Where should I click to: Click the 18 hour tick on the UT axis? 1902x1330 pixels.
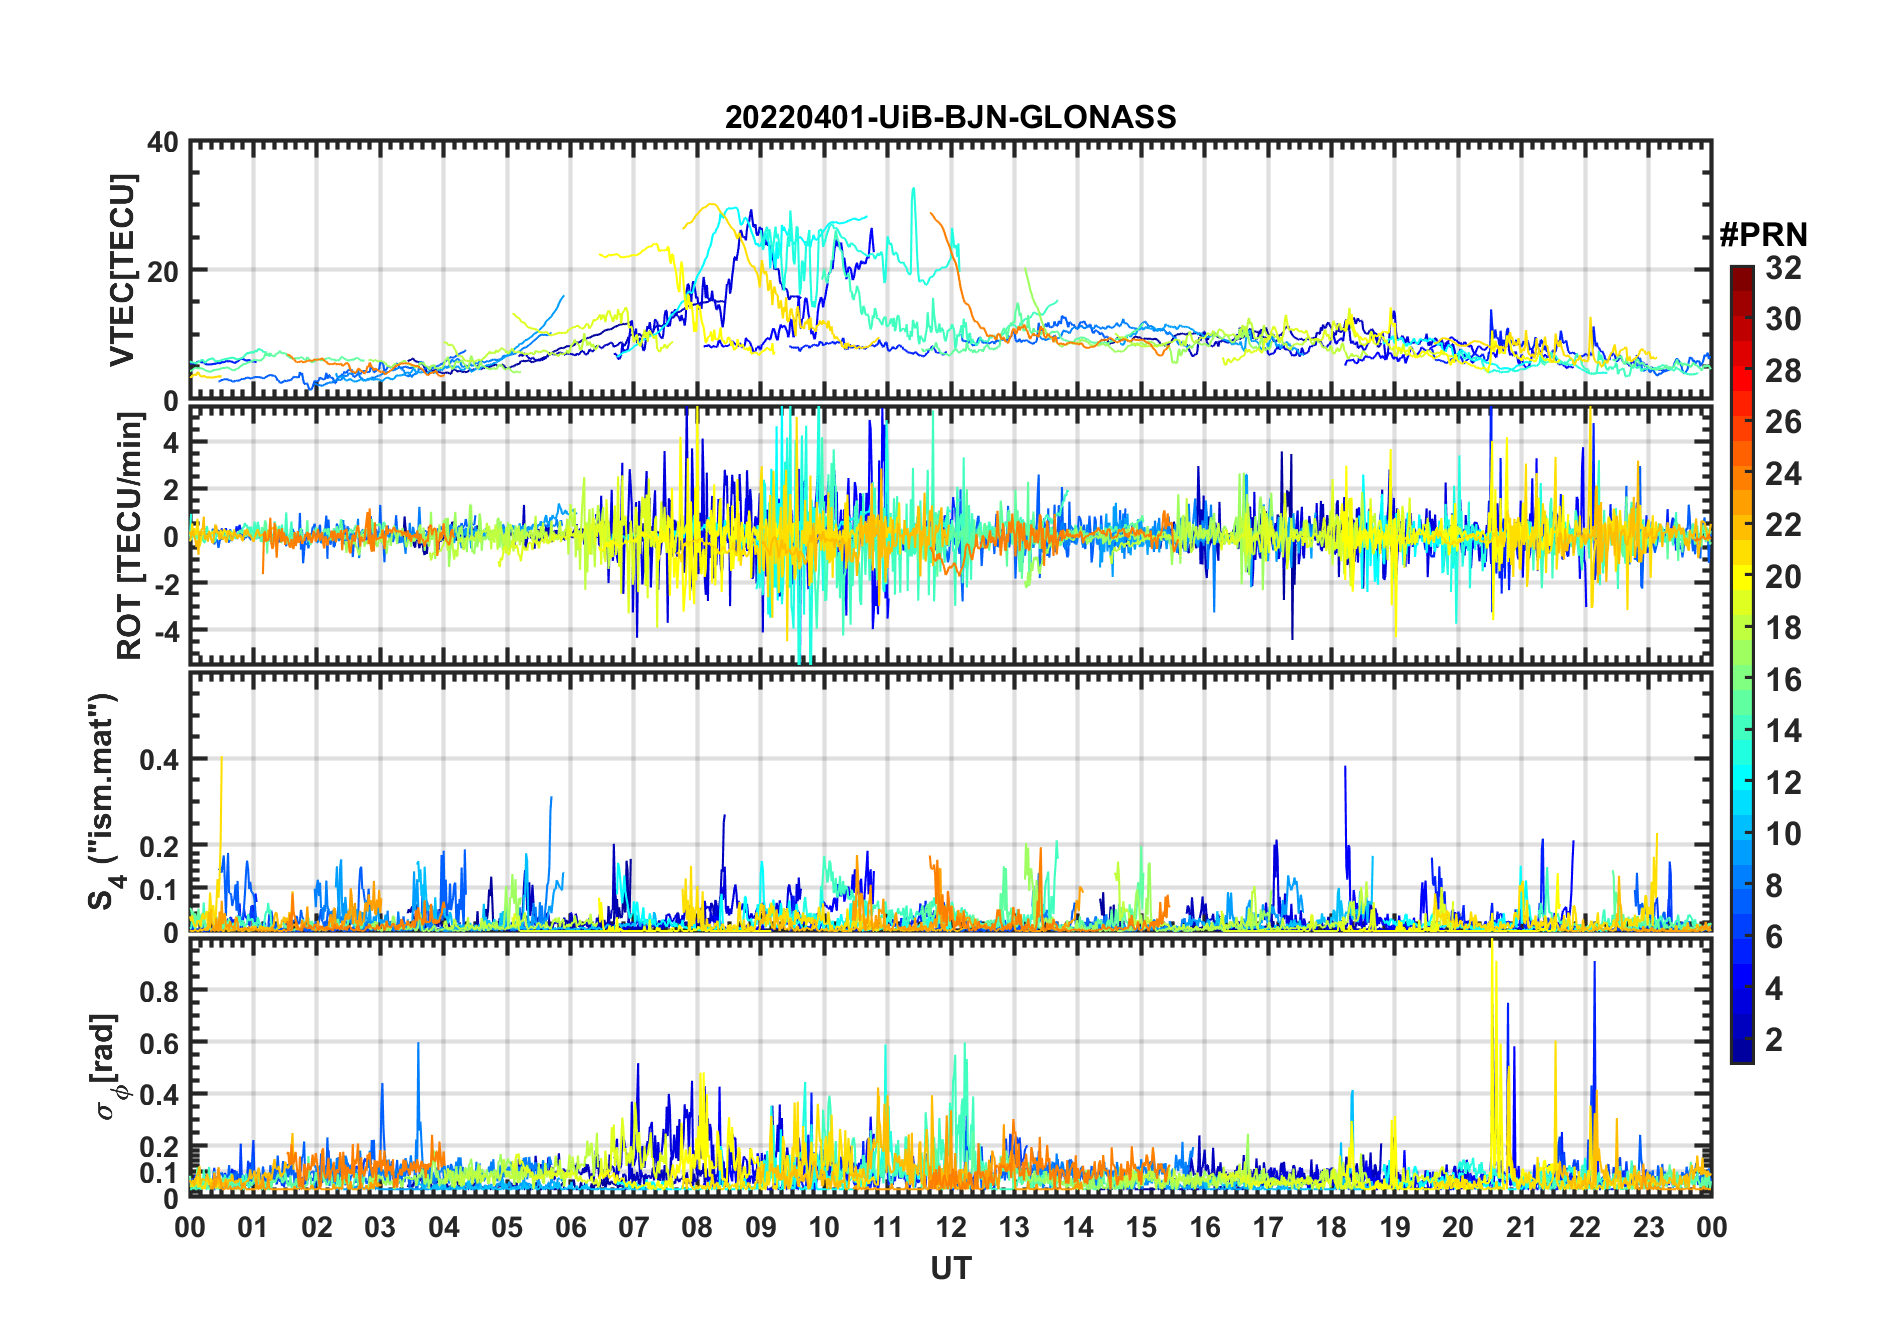1331,1227
